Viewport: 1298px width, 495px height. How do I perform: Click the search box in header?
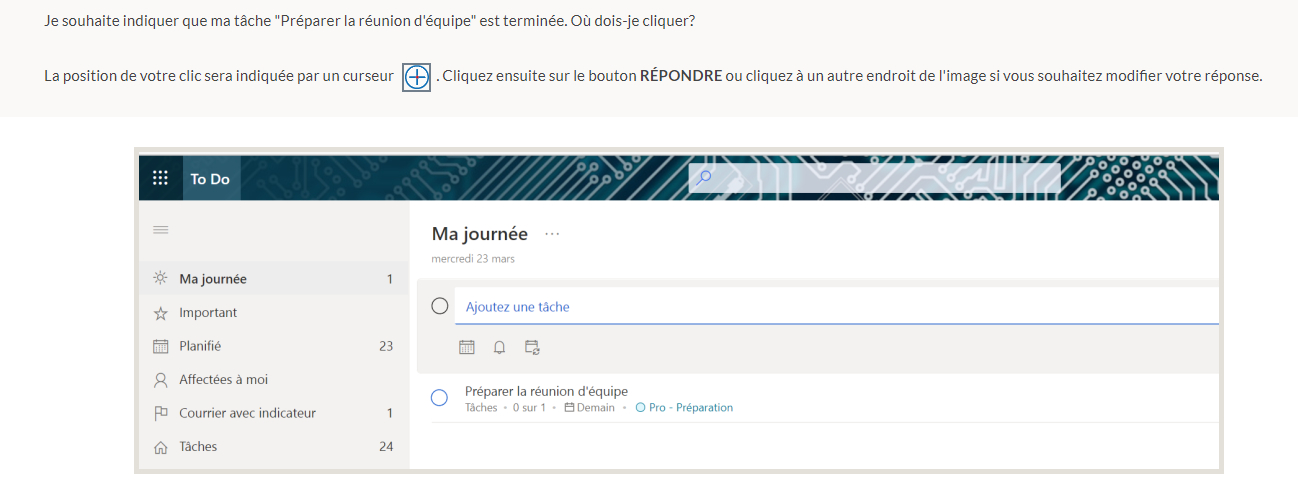click(875, 178)
